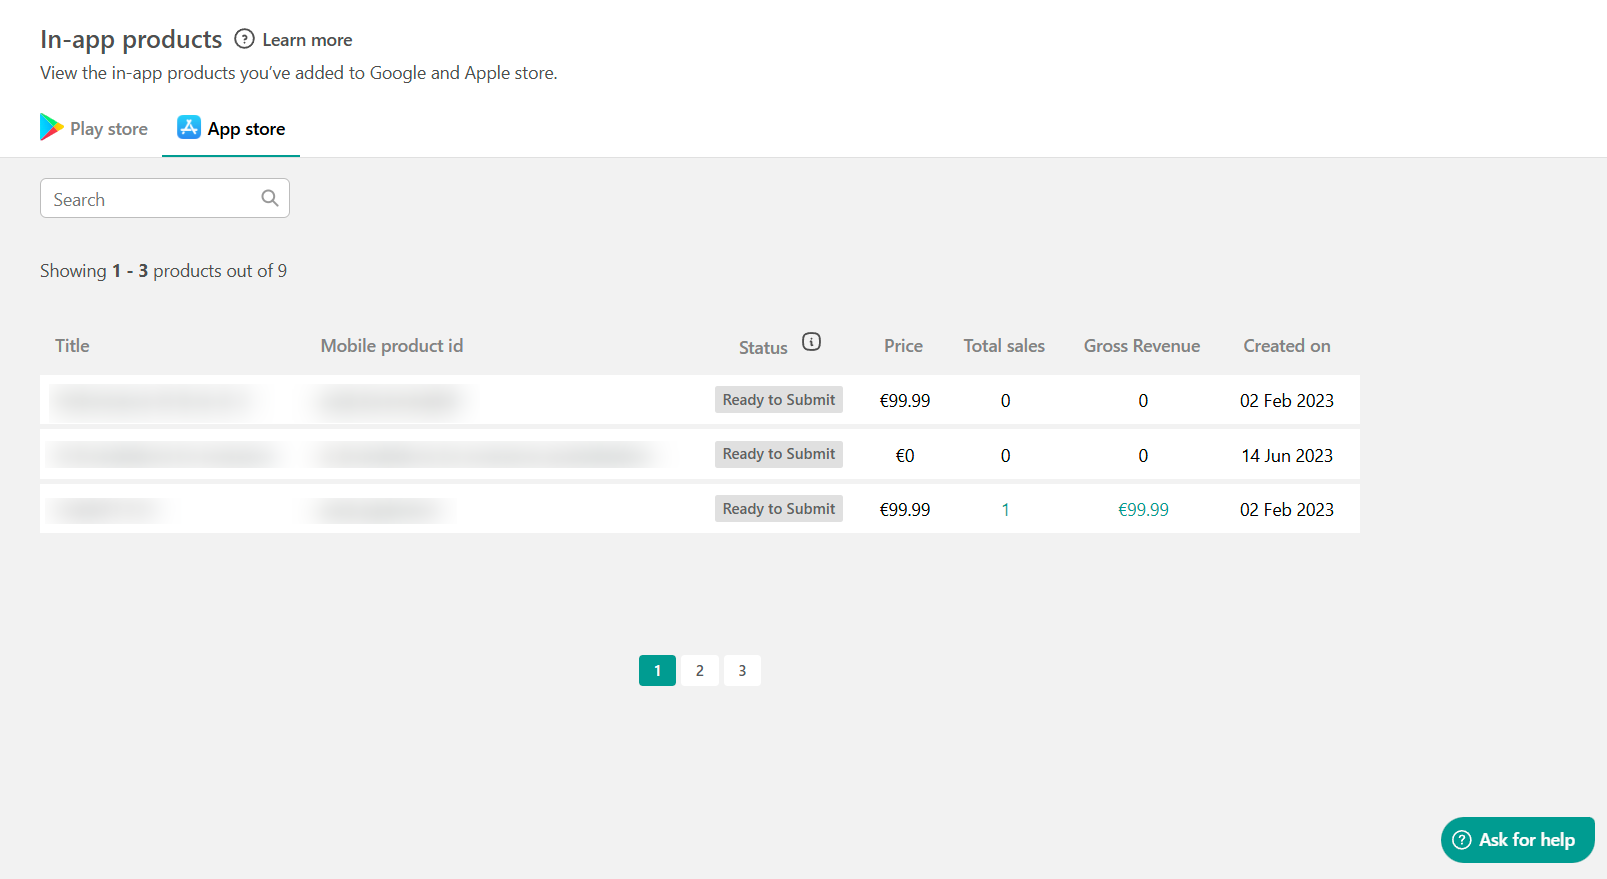Open the Total sales link showing 1
The height and width of the screenshot is (879, 1607).
[1005, 510]
